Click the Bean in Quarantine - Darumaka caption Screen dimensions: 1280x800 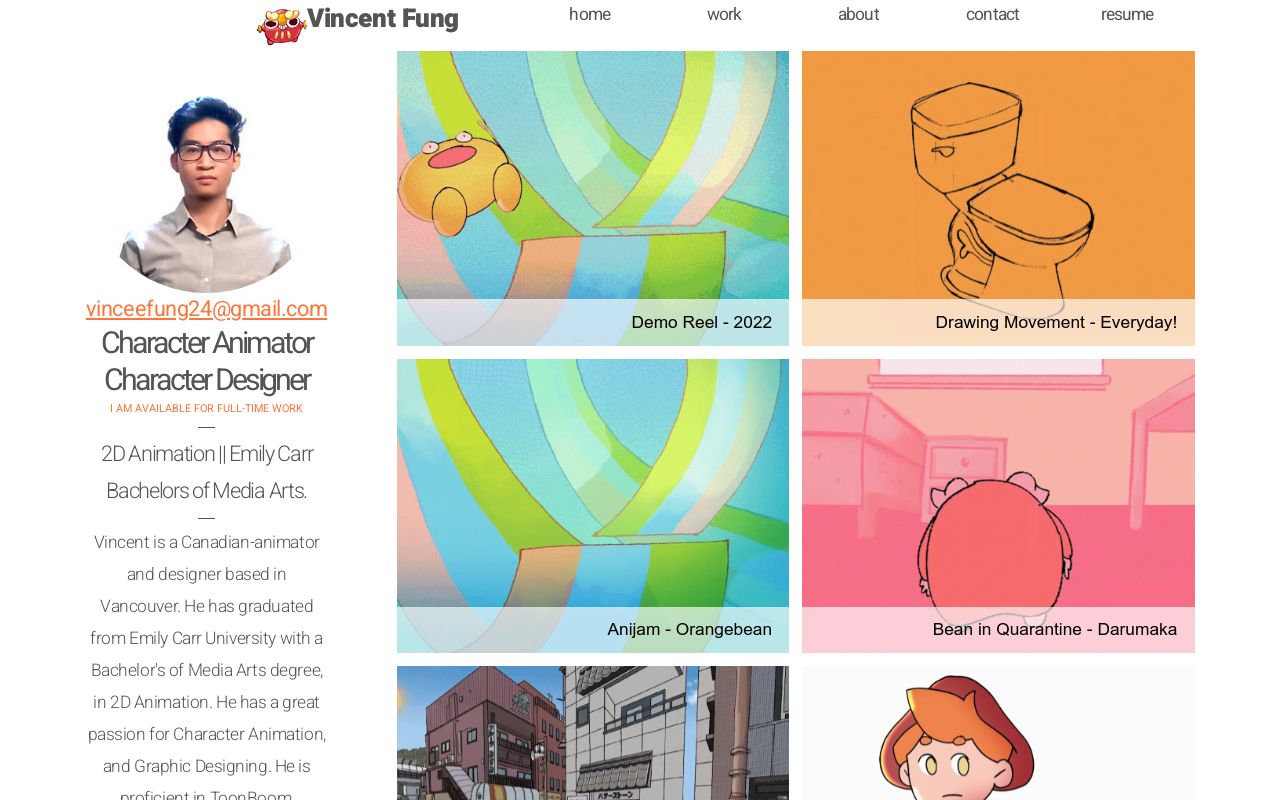1055,629
